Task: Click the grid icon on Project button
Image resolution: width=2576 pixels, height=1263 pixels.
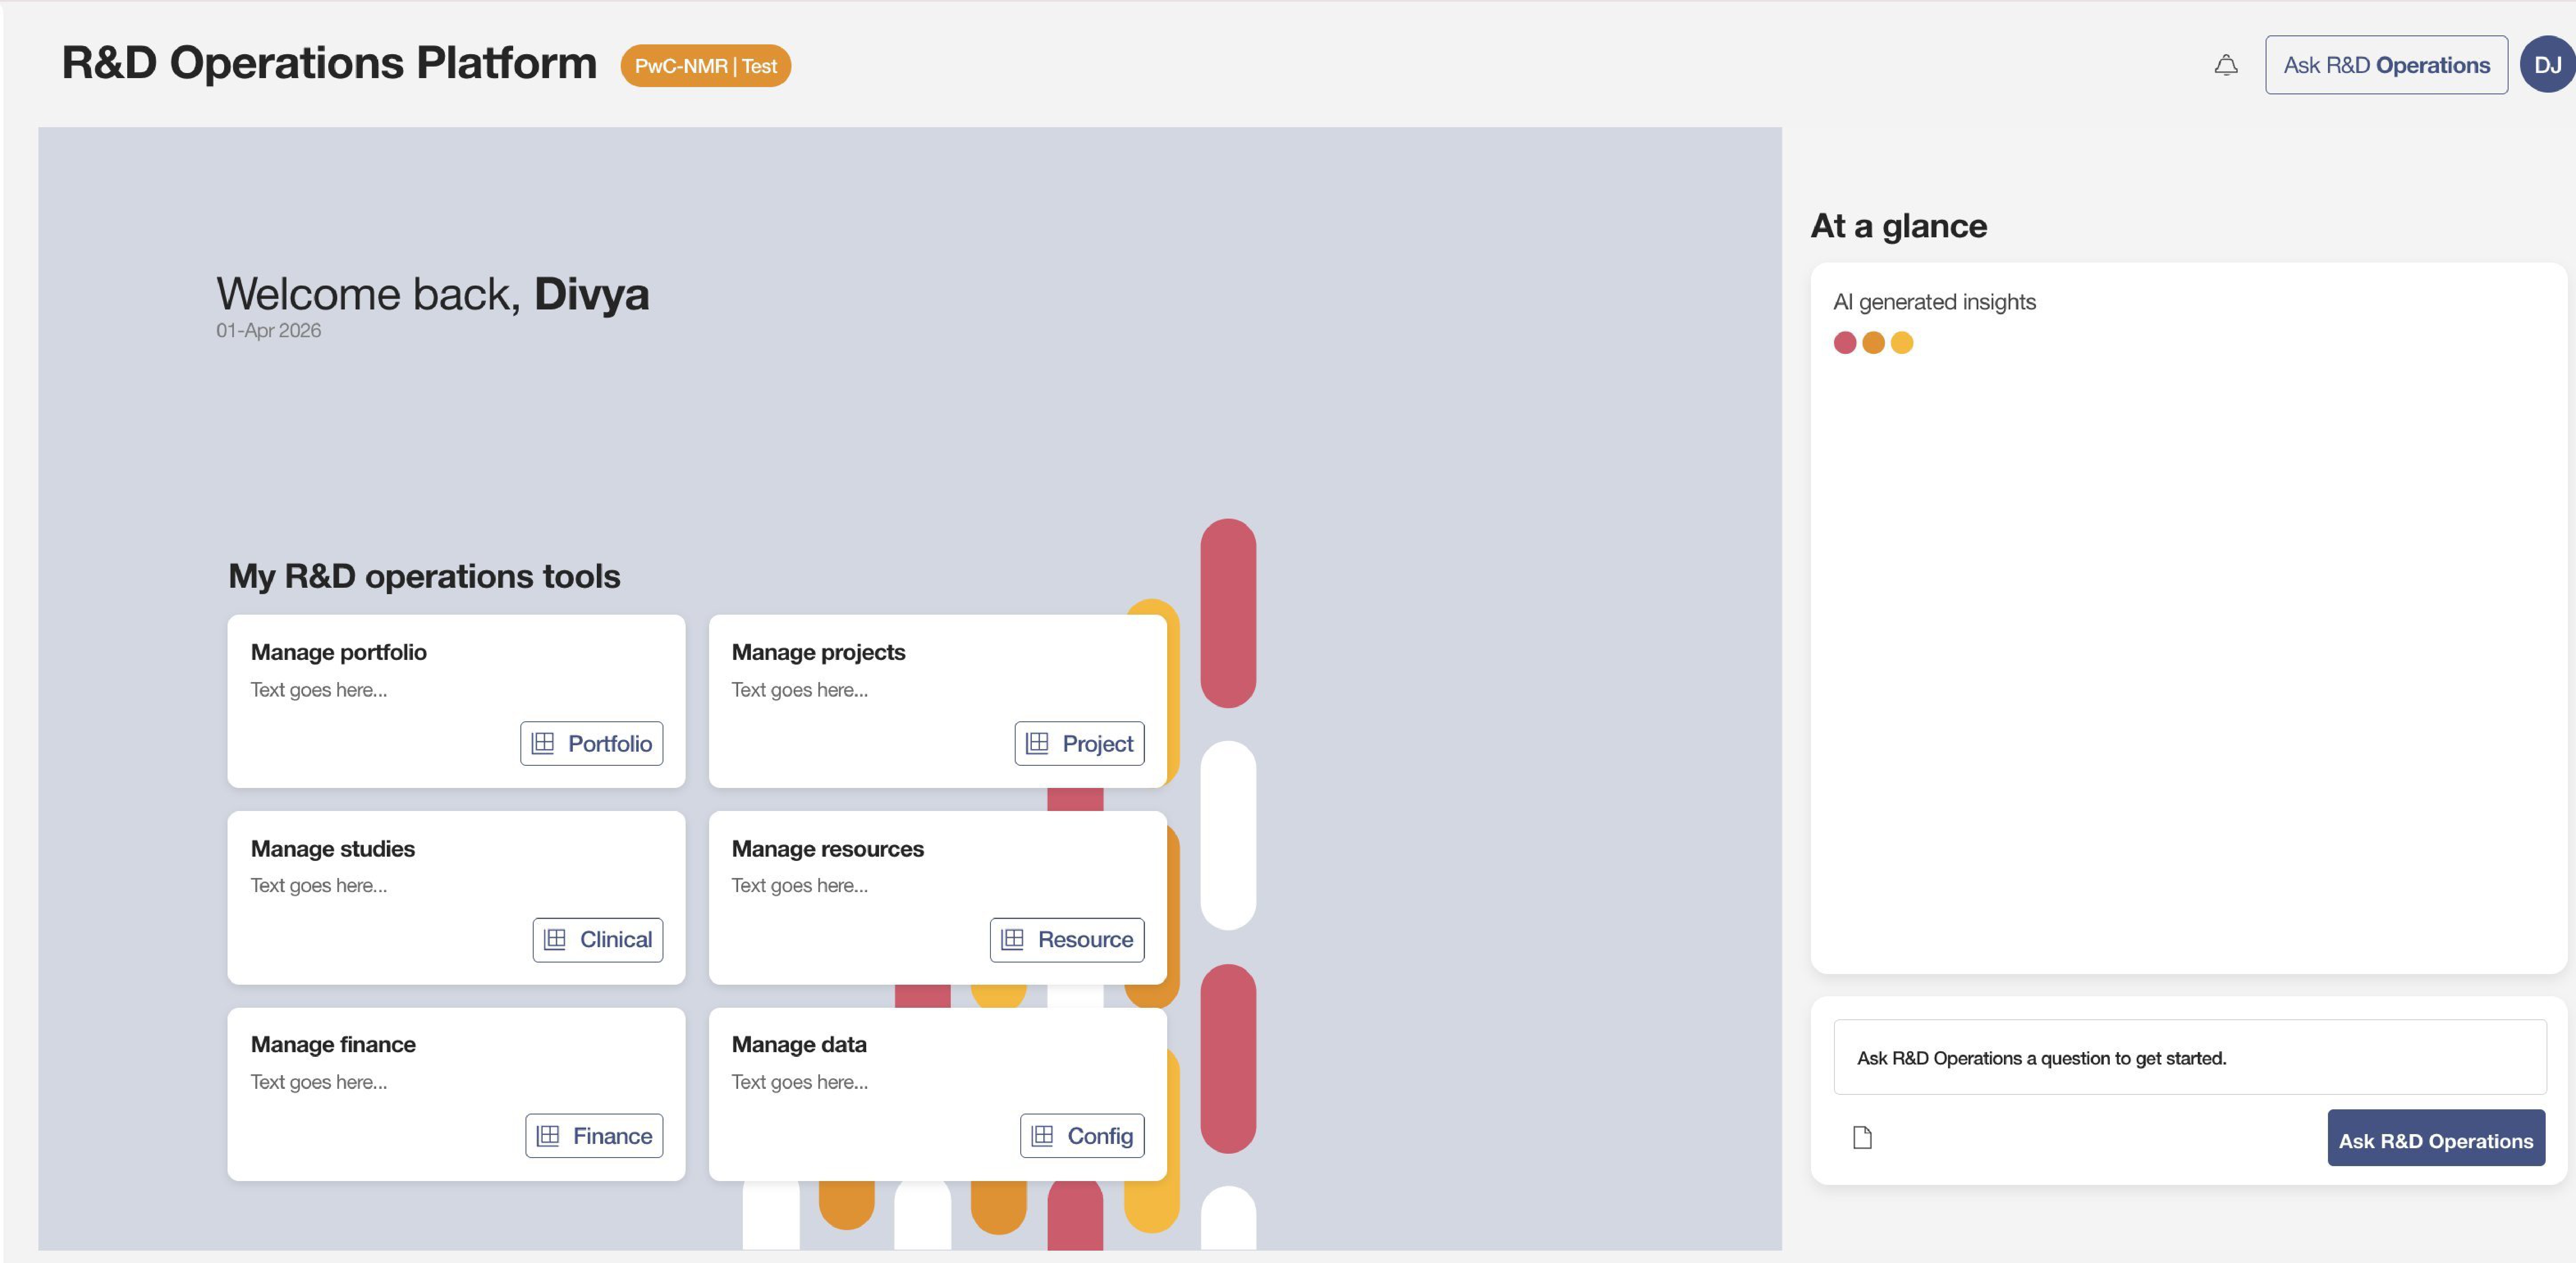Action: [1037, 743]
